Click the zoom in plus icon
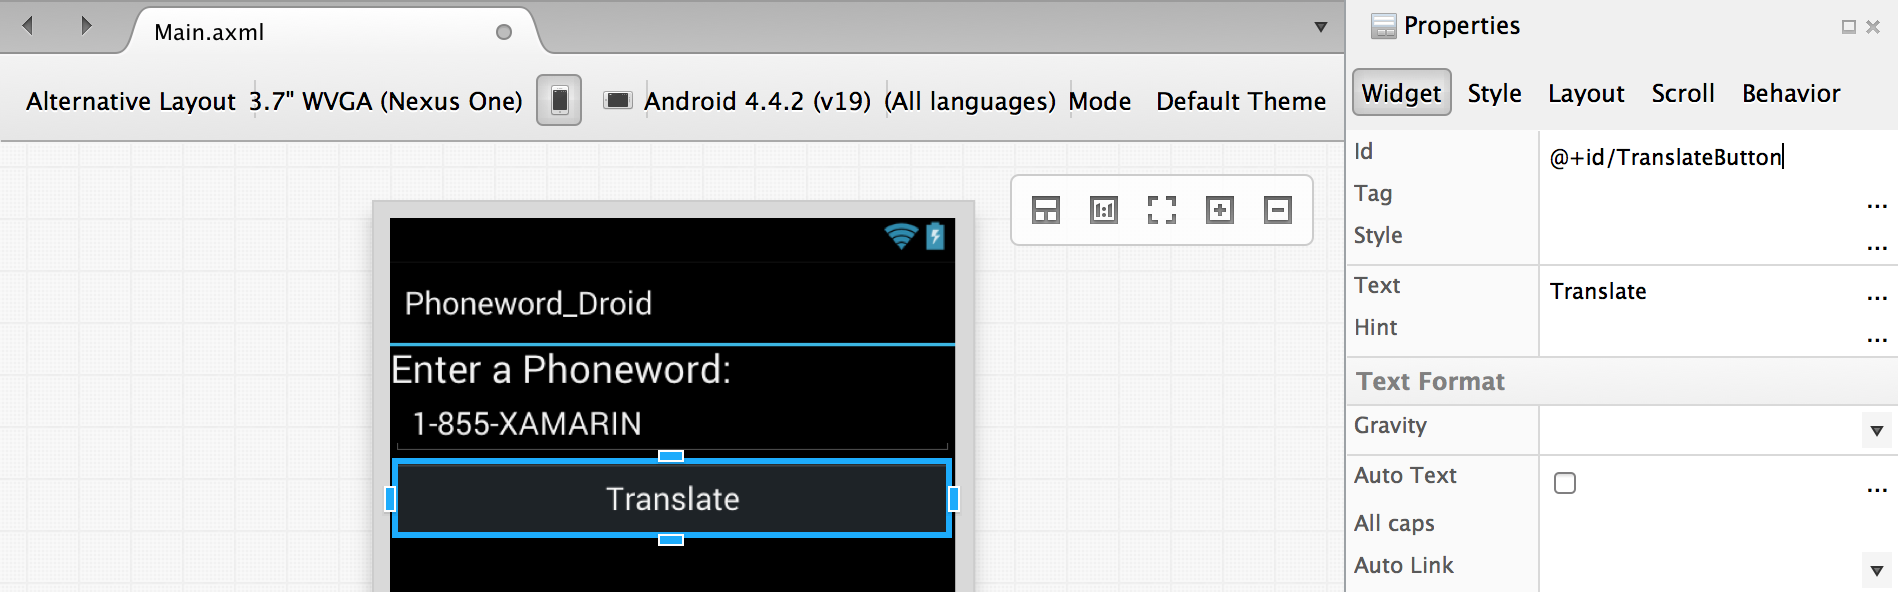The height and width of the screenshot is (592, 1898). coord(1220,210)
